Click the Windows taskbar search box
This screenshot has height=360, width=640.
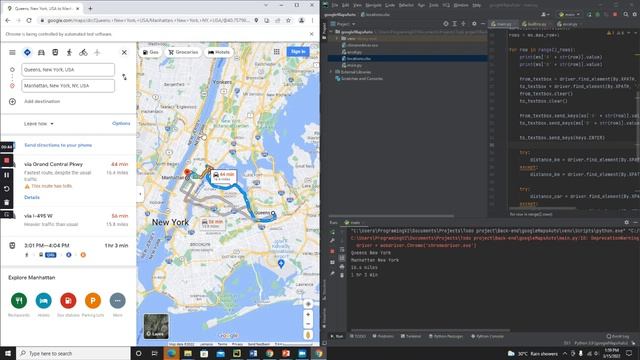point(73,353)
